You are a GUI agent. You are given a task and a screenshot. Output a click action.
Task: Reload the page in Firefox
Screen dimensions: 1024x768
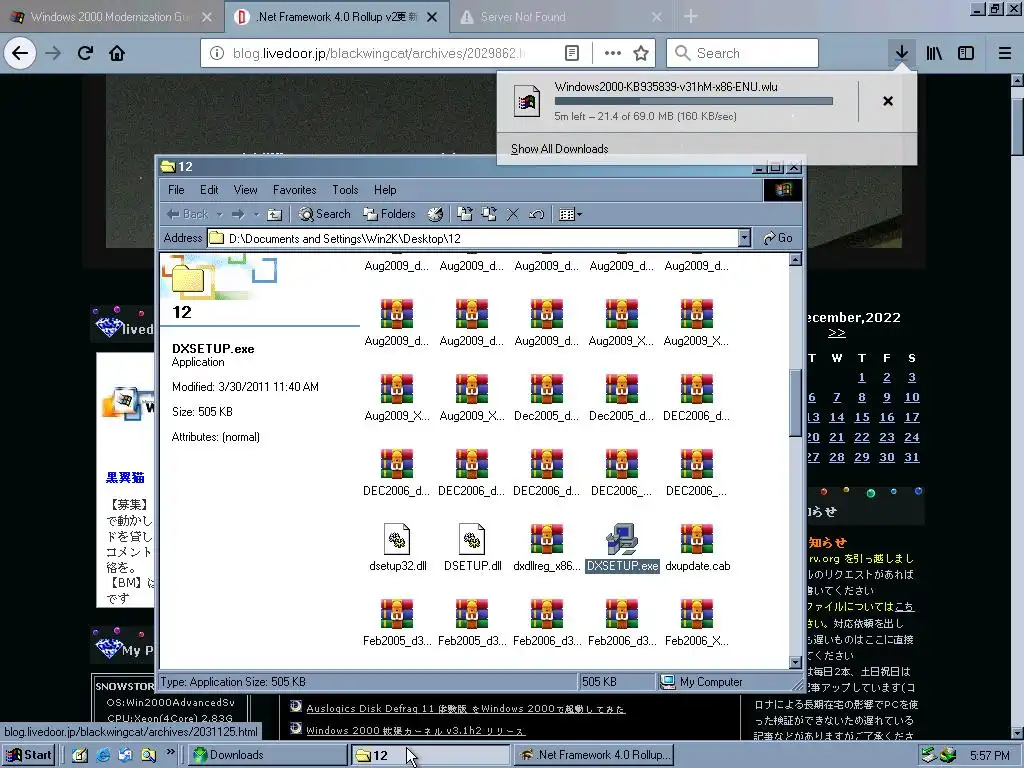[85, 53]
